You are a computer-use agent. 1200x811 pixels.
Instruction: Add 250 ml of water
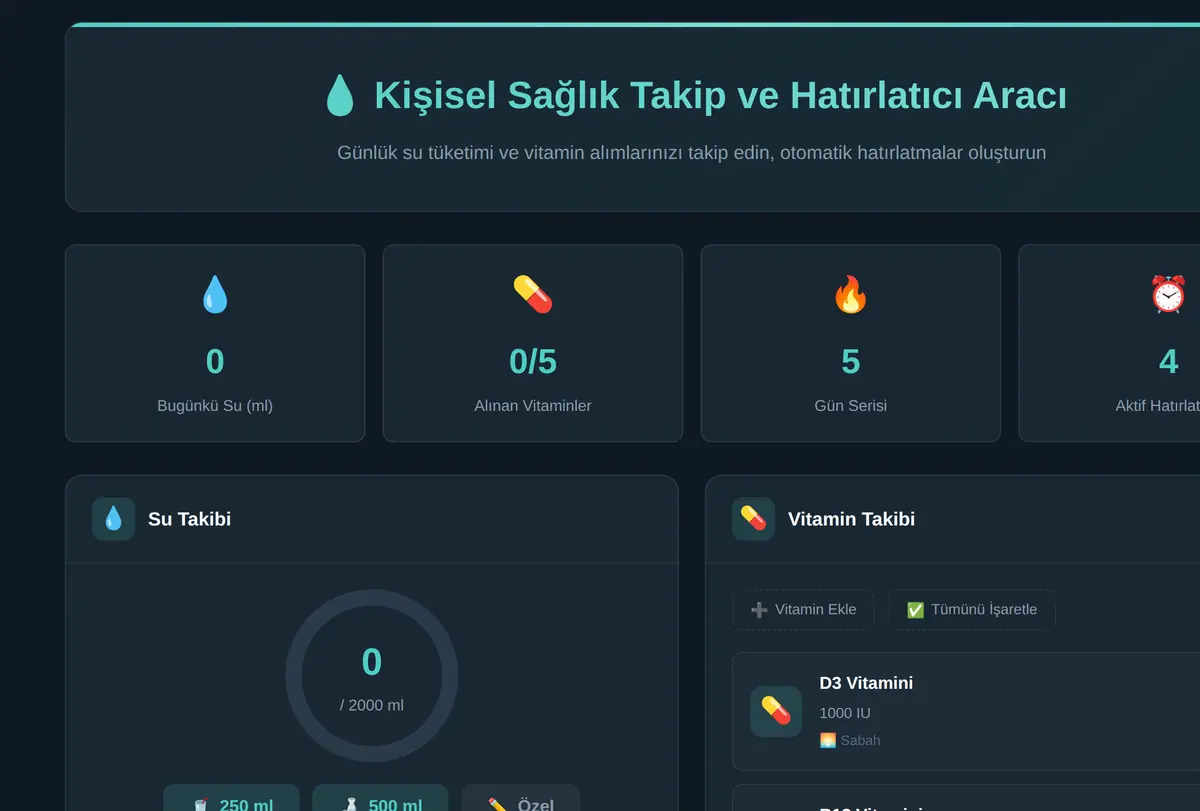pos(231,798)
